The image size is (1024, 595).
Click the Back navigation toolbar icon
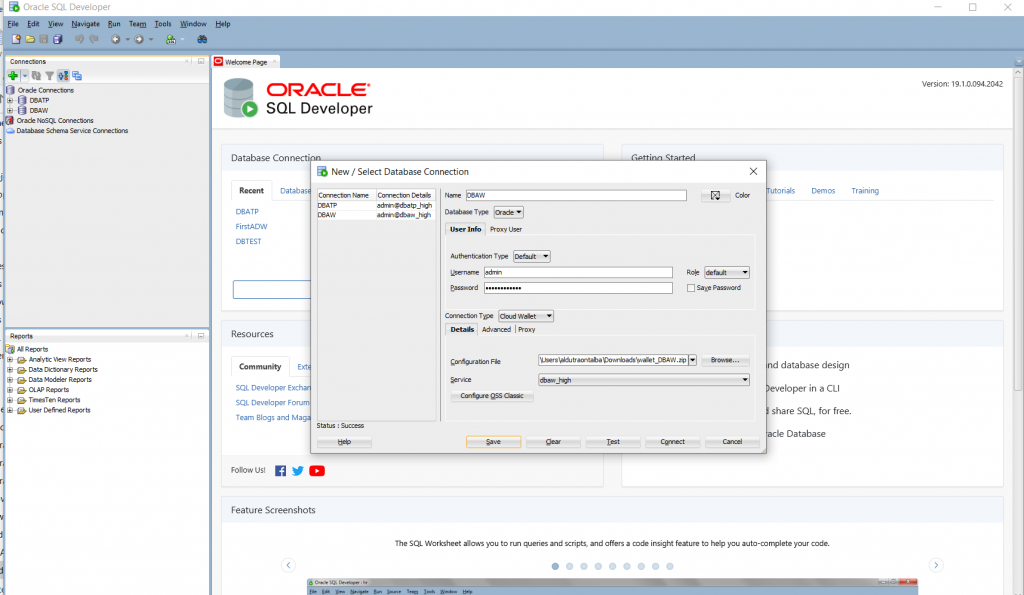[116, 39]
